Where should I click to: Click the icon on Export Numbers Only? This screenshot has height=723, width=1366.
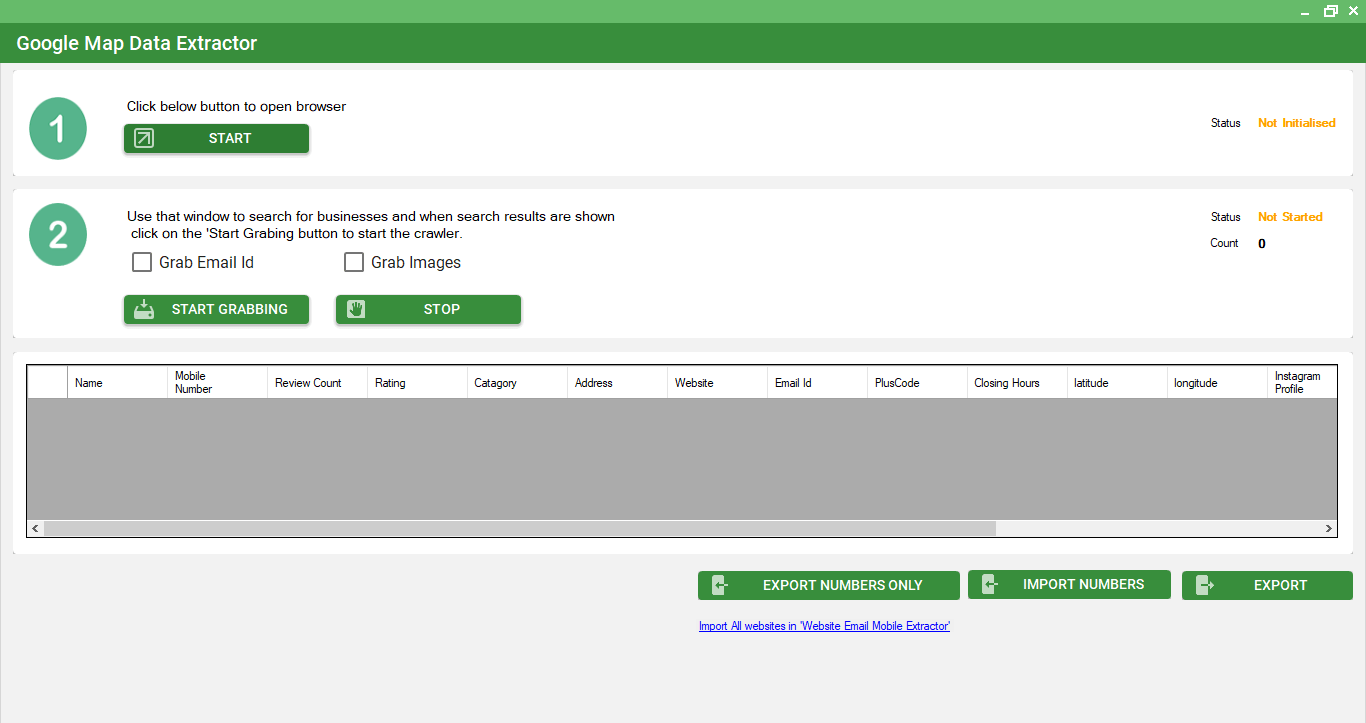tap(719, 586)
